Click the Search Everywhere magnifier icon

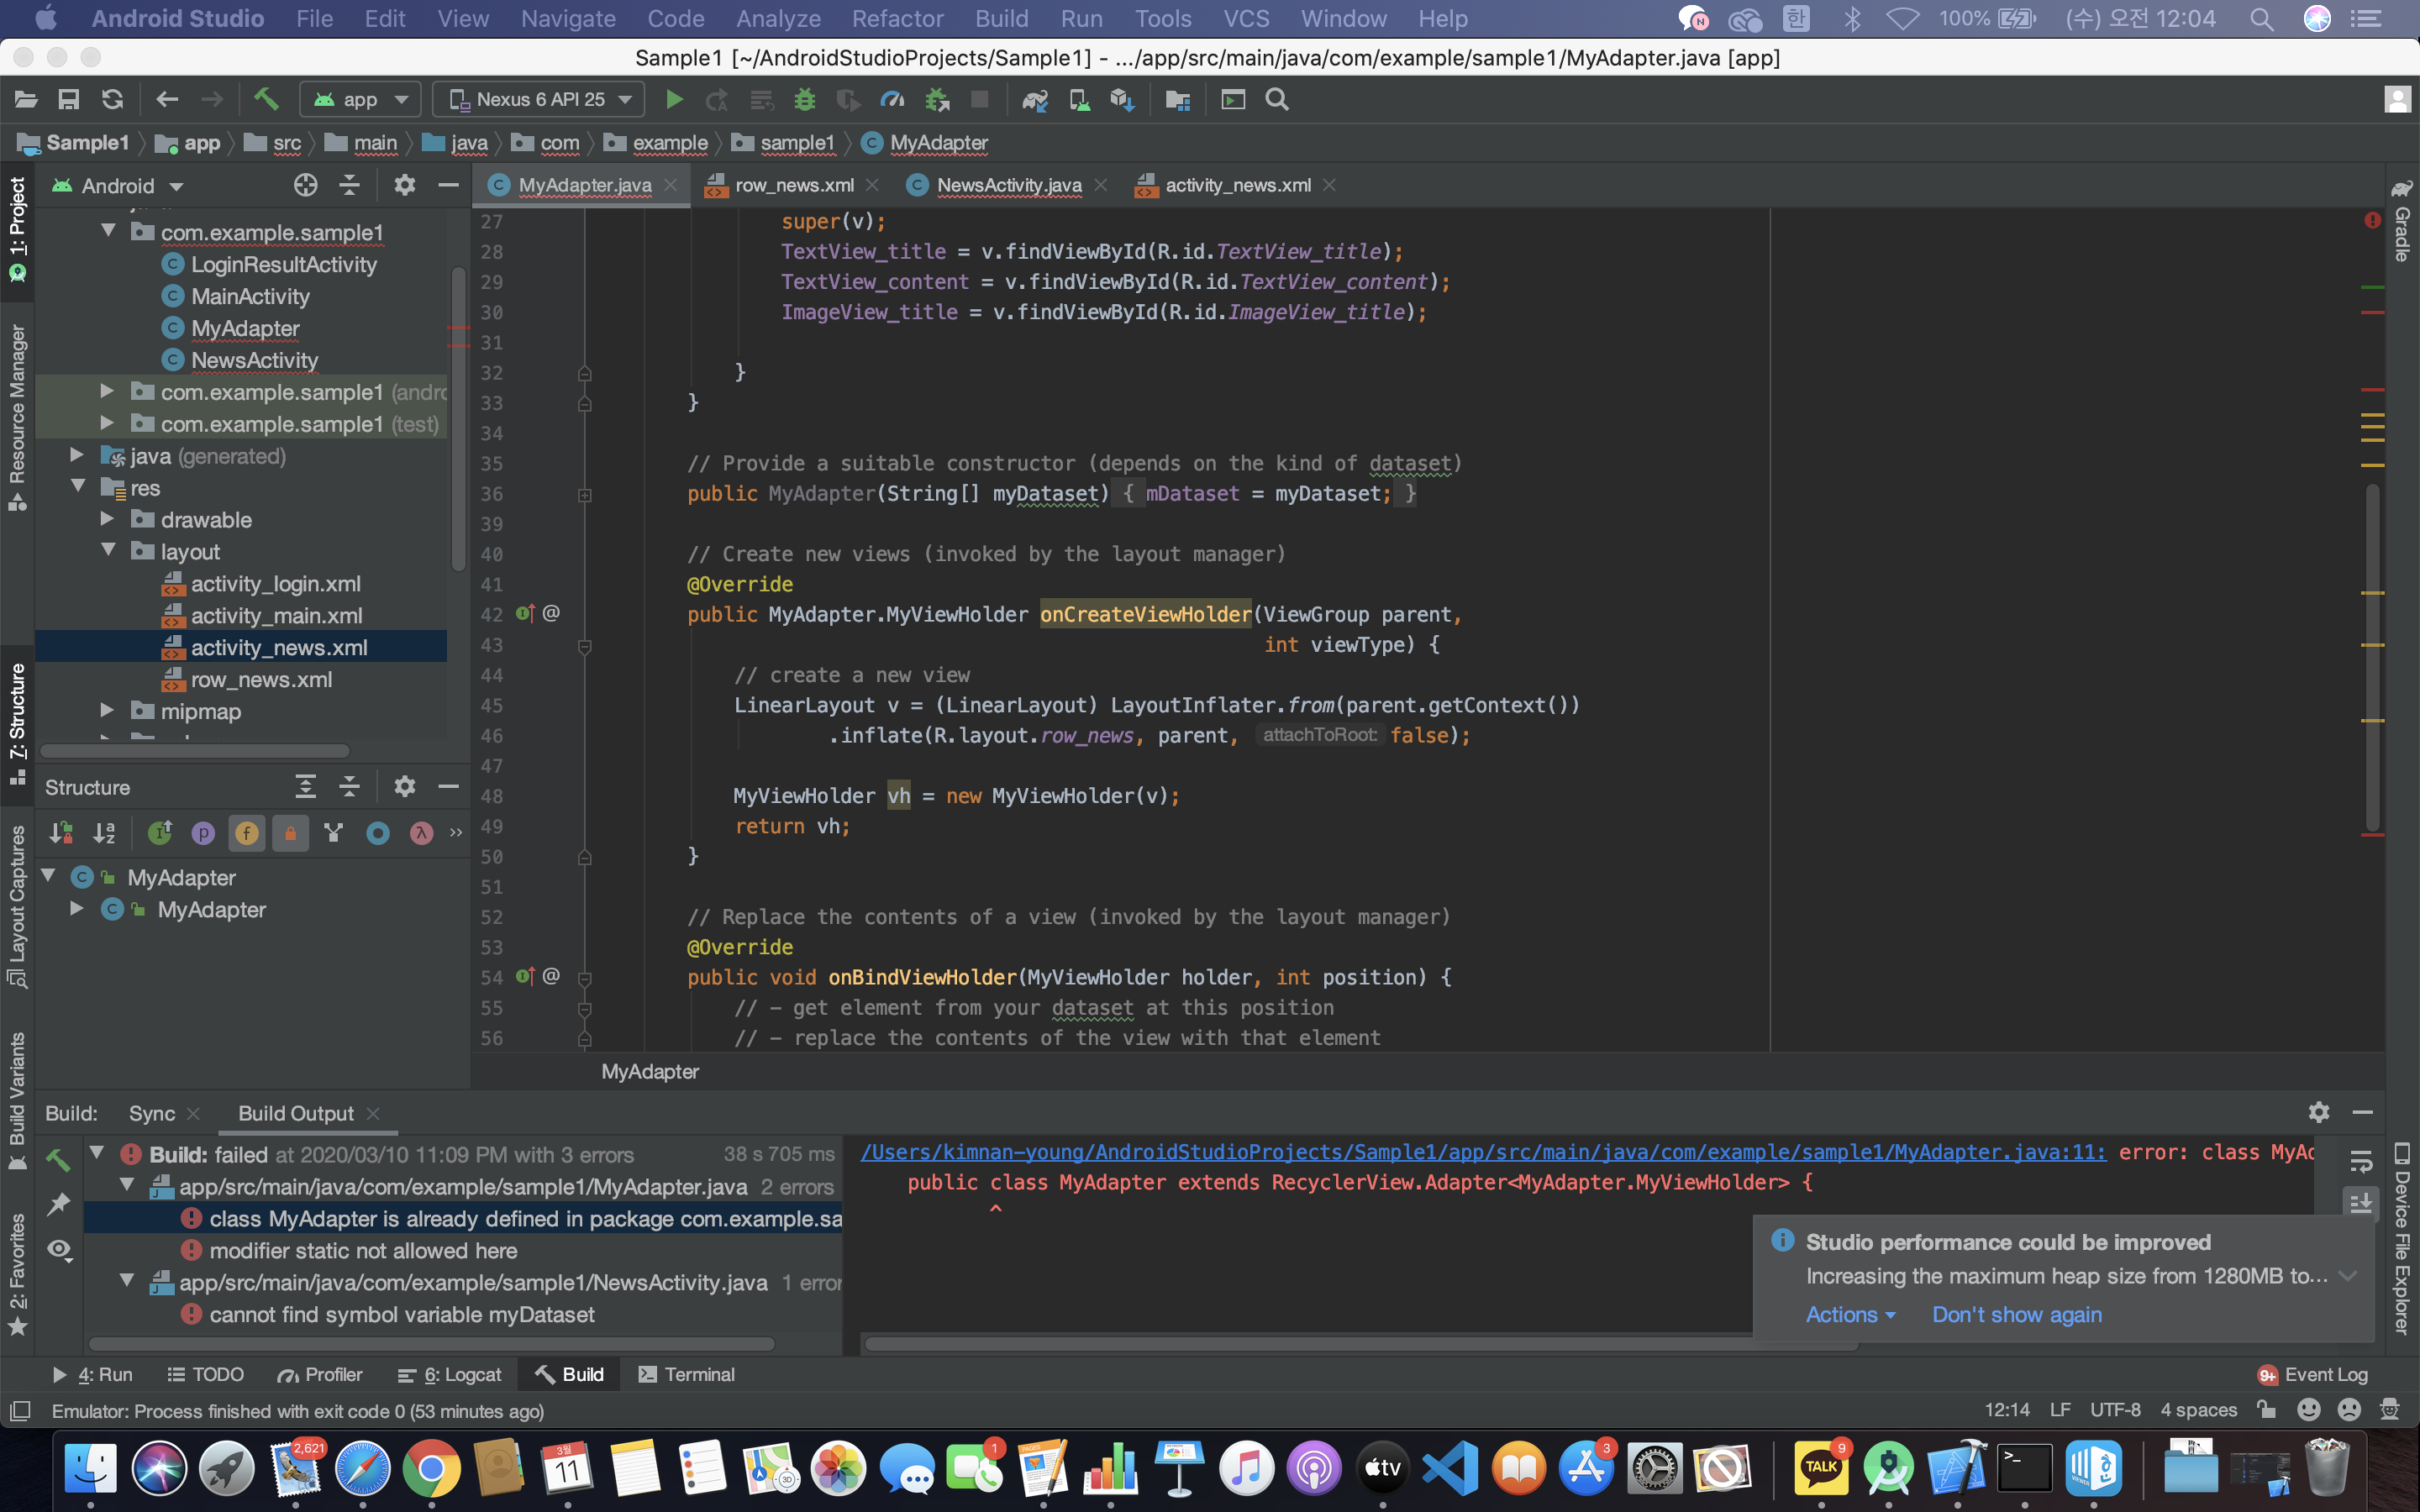(x=1277, y=99)
